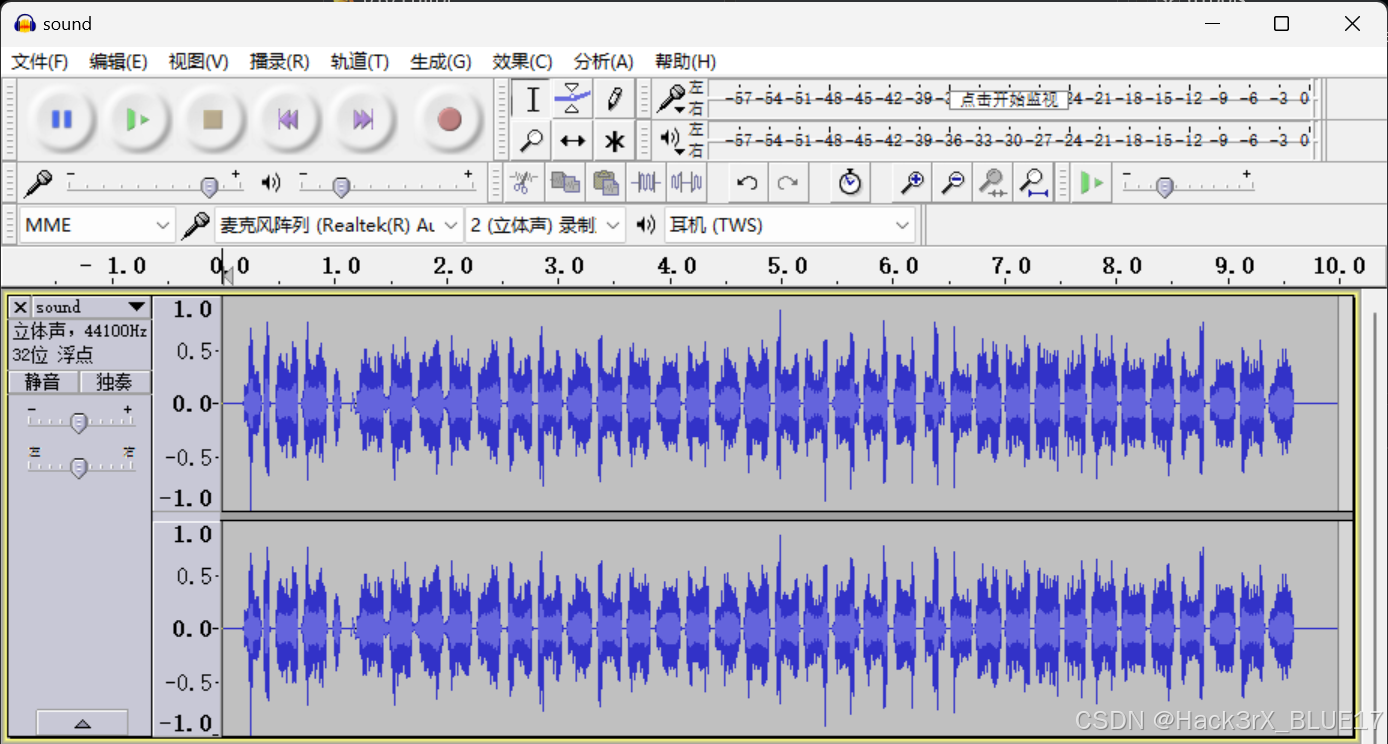Viewport: 1388px width, 744px height.
Task: Fit entire project in window
Action: coord(1033,183)
